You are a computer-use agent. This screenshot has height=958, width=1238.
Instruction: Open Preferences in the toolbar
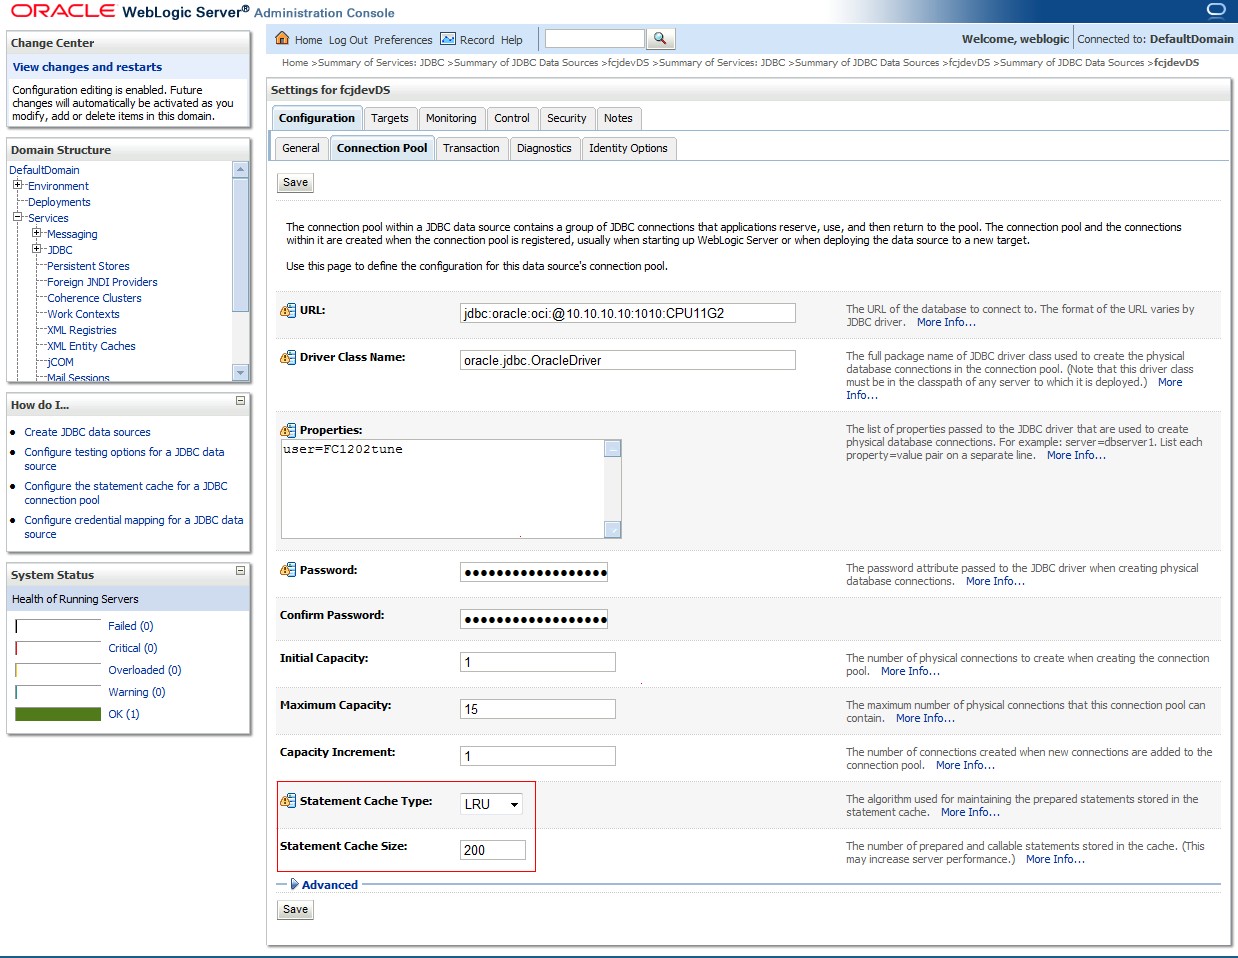tap(403, 40)
